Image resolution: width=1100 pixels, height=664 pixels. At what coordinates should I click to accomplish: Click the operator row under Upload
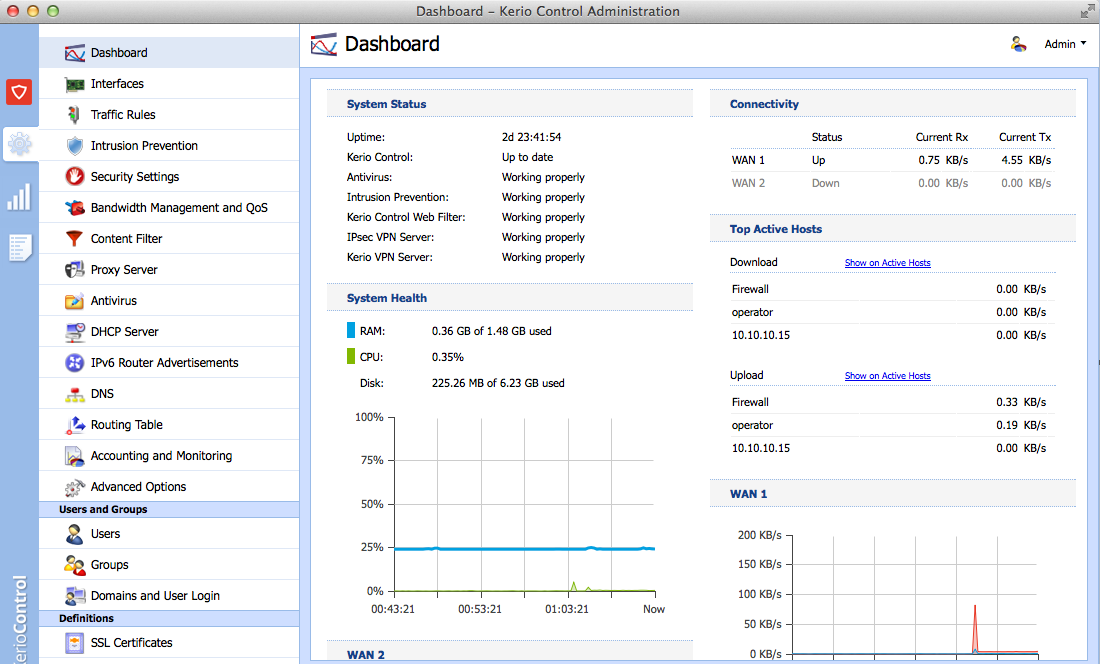click(x=892, y=425)
